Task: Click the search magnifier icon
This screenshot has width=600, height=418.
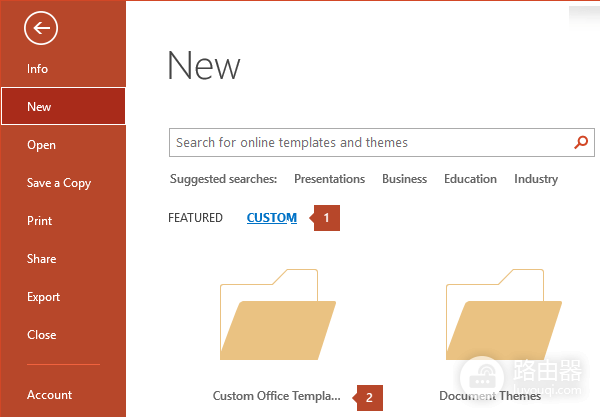Action: (581, 142)
